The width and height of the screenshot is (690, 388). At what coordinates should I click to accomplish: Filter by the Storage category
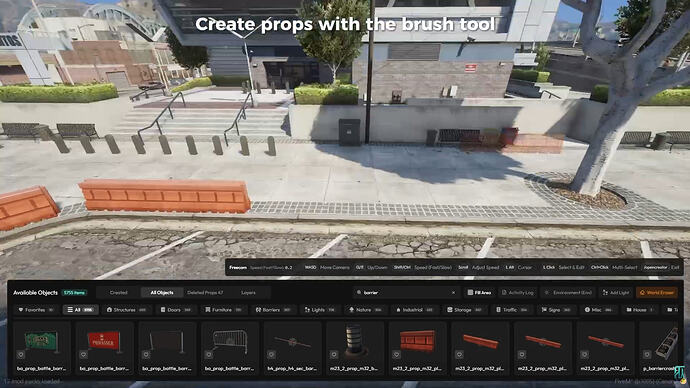(x=464, y=310)
